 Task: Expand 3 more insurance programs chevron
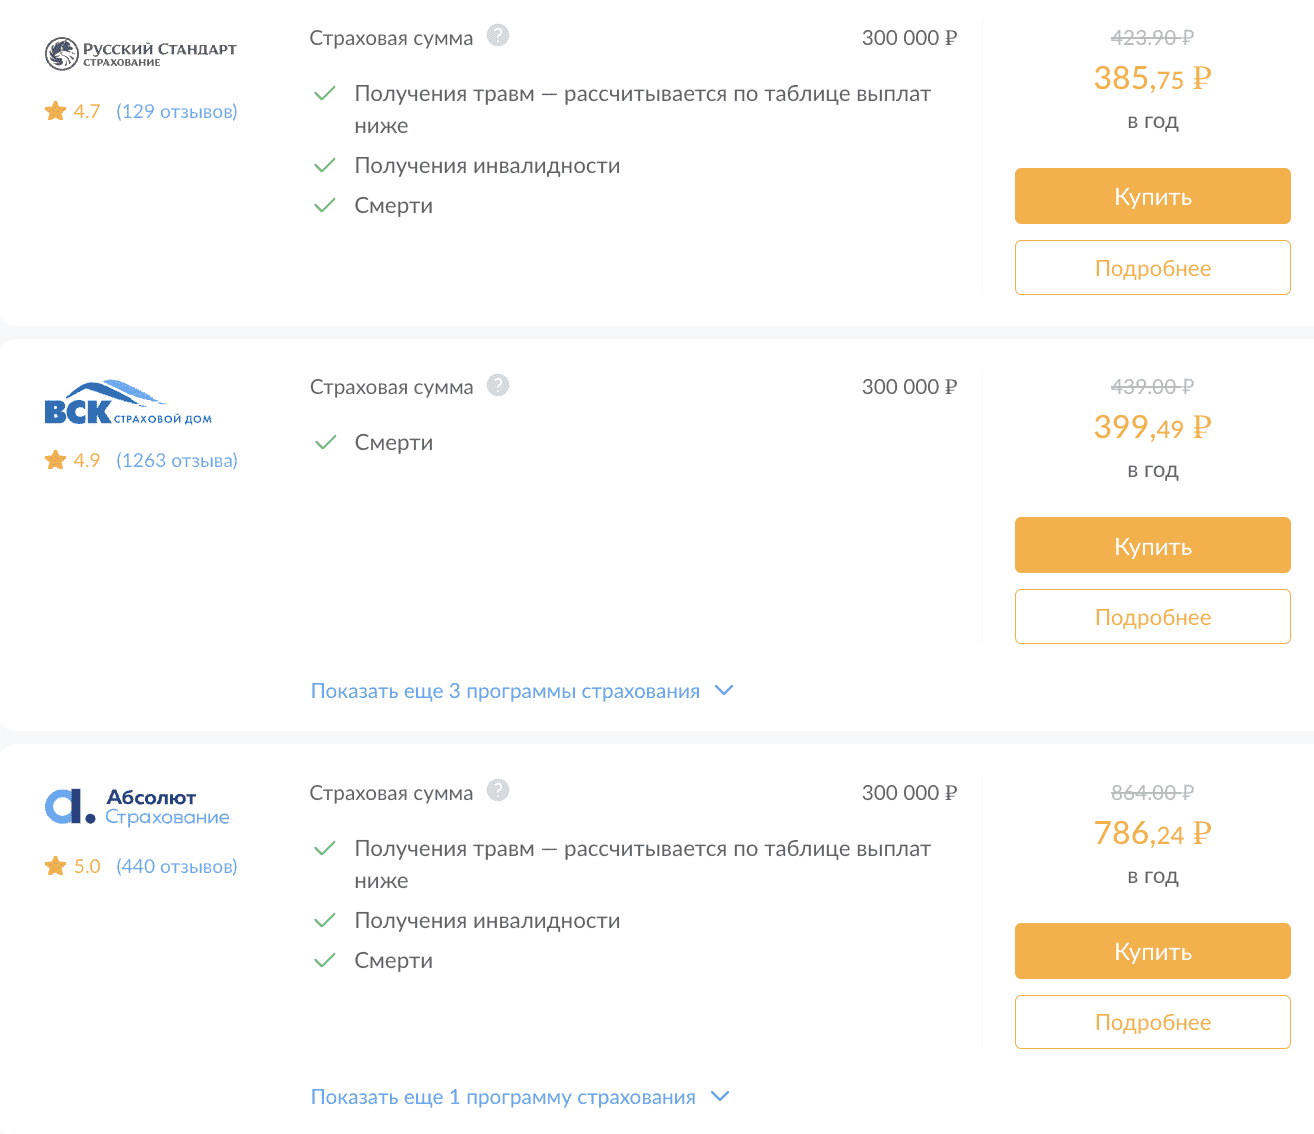pos(725,690)
